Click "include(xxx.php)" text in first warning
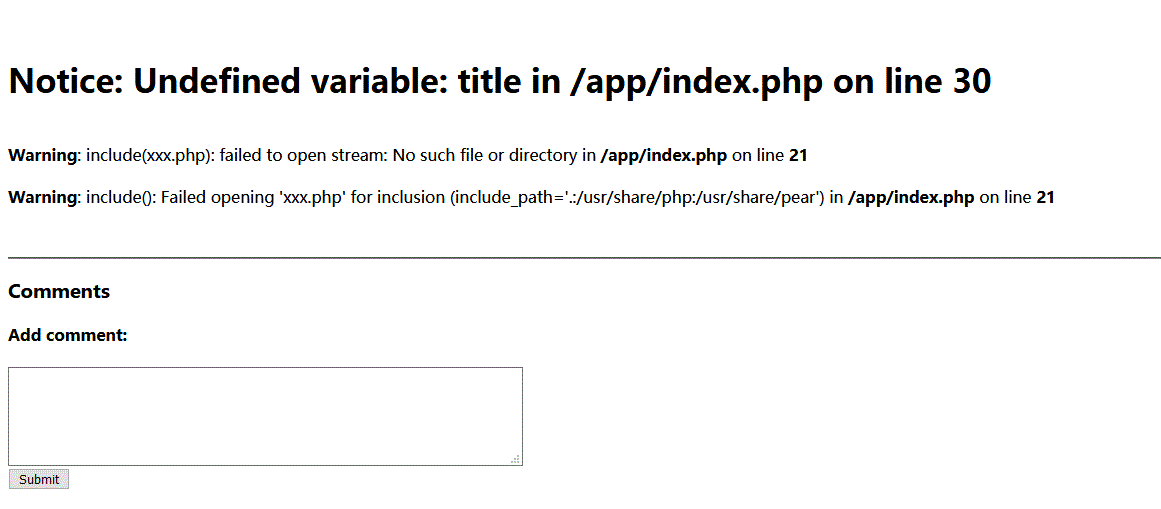This screenshot has width=1161, height=509. click(148, 156)
